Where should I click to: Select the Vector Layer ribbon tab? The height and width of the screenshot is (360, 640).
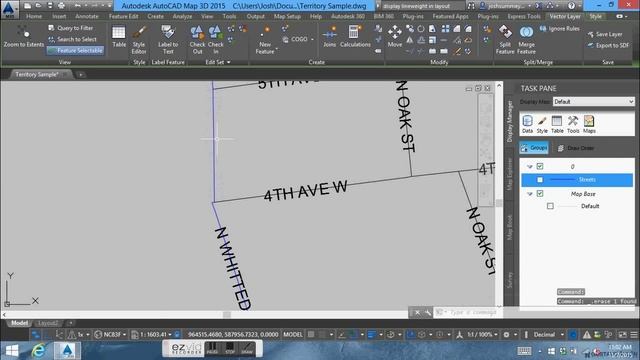(565, 16)
